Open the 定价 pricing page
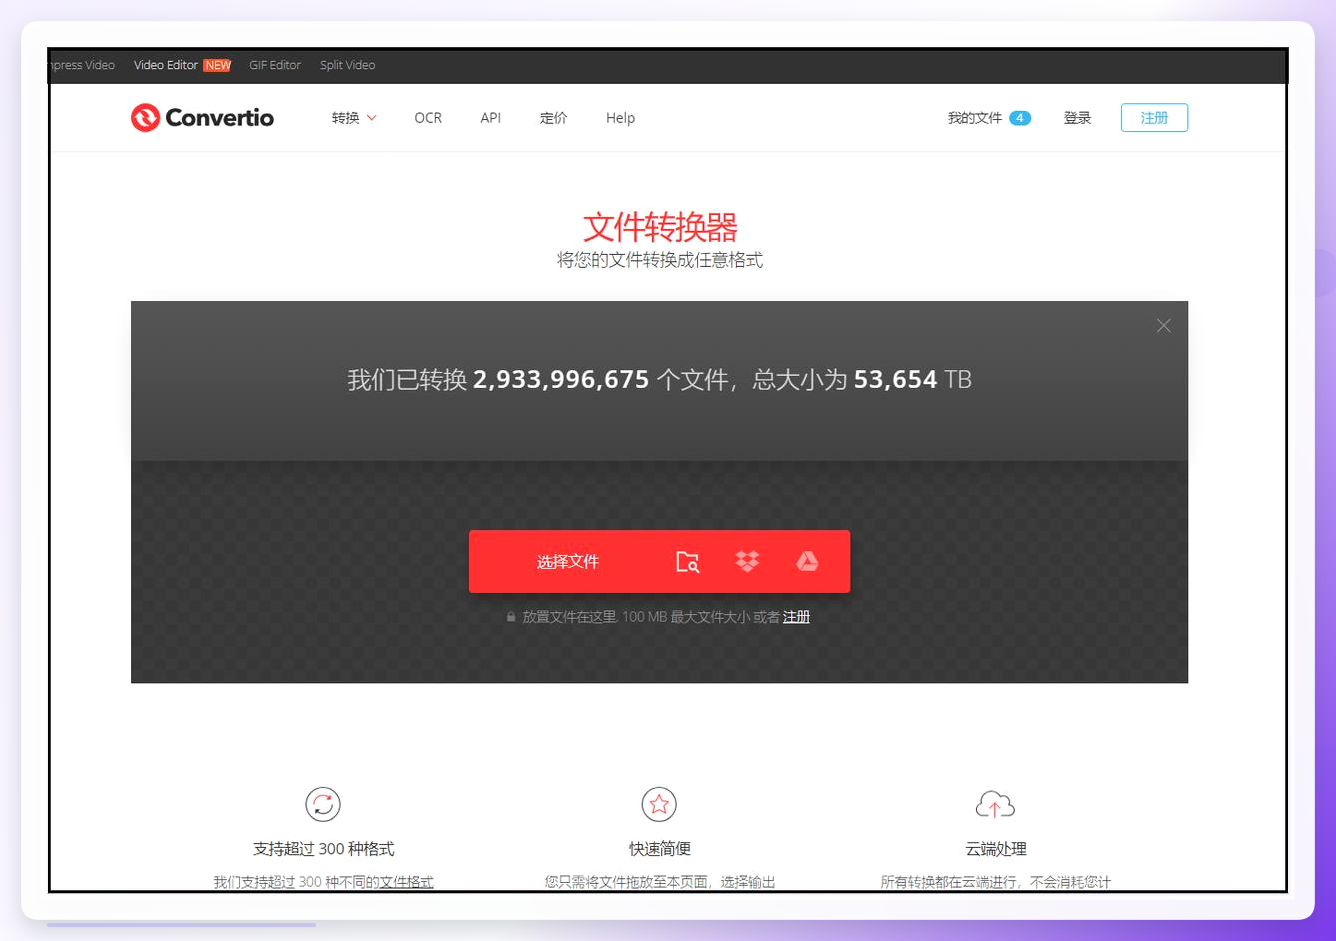Image resolution: width=1336 pixels, height=941 pixels. pos(553,118)
